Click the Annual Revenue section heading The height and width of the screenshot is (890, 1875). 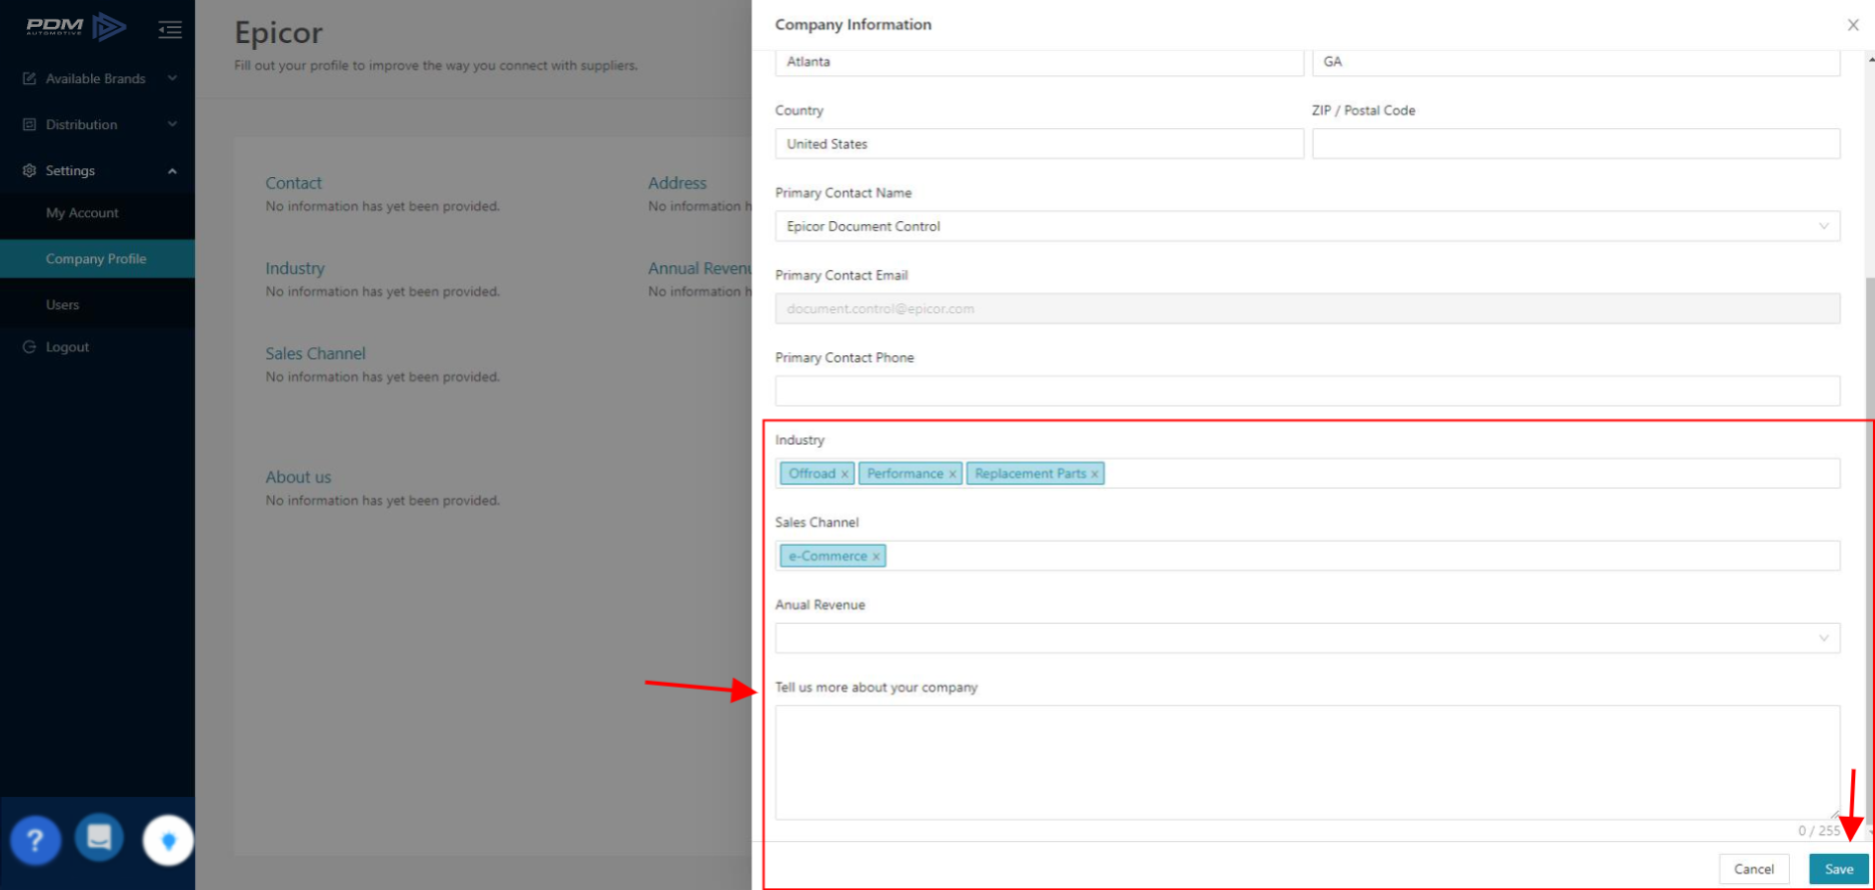699,268
